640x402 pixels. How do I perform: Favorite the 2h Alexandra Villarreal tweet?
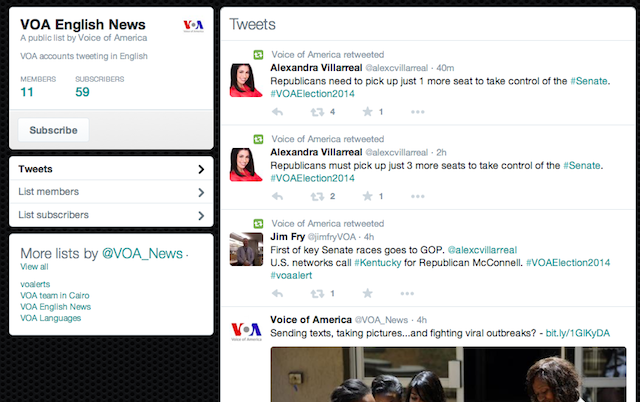[367, 196]
